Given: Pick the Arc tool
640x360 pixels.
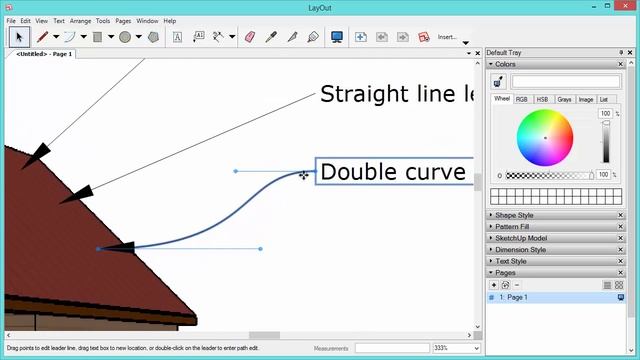Looking at the screenshot, I should (x=70, y=37).
